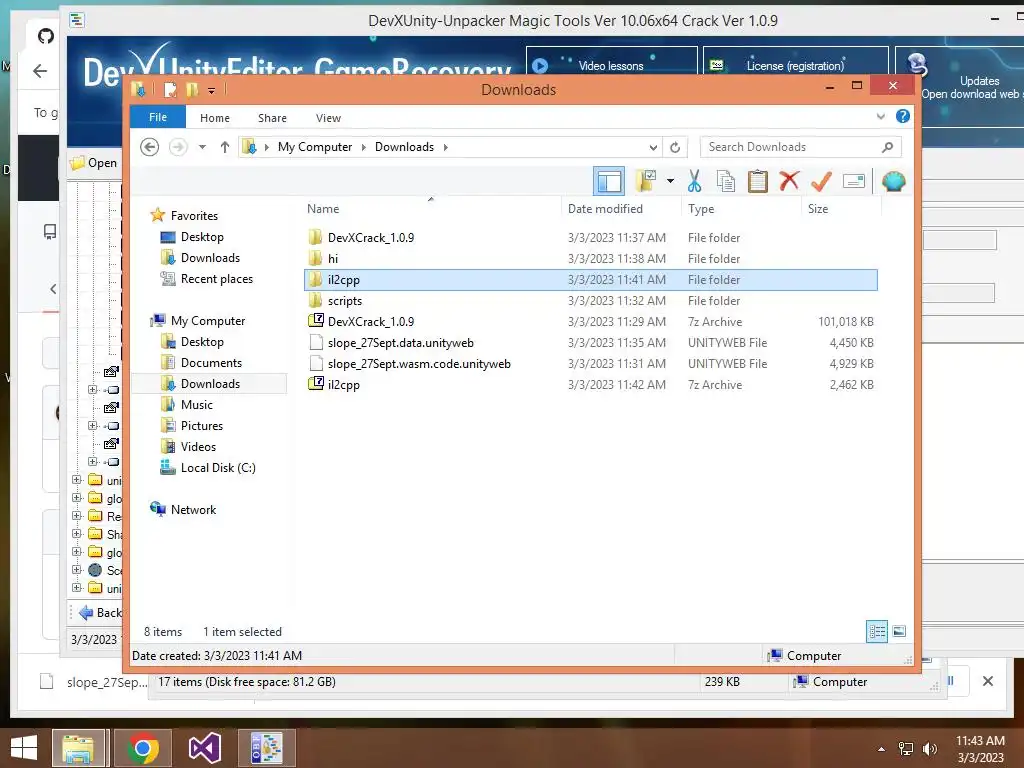Sort by the Name column header
This screenshot has height=768, width=1024.
tap(323, 209)
